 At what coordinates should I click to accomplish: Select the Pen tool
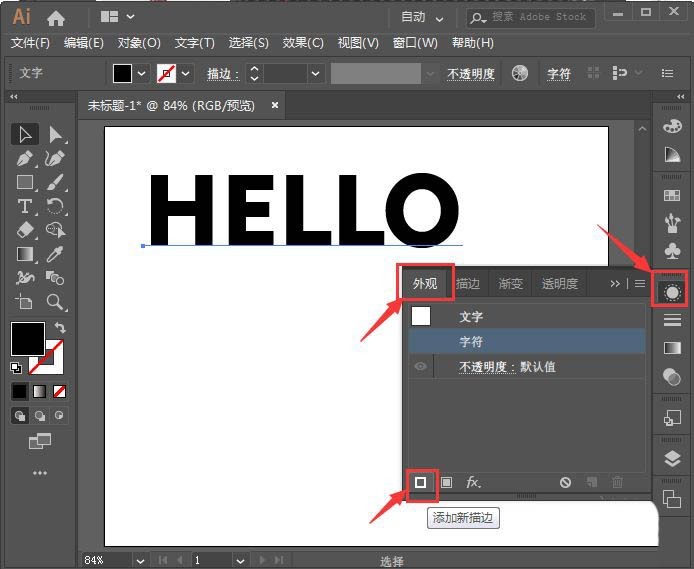point(25,158)
